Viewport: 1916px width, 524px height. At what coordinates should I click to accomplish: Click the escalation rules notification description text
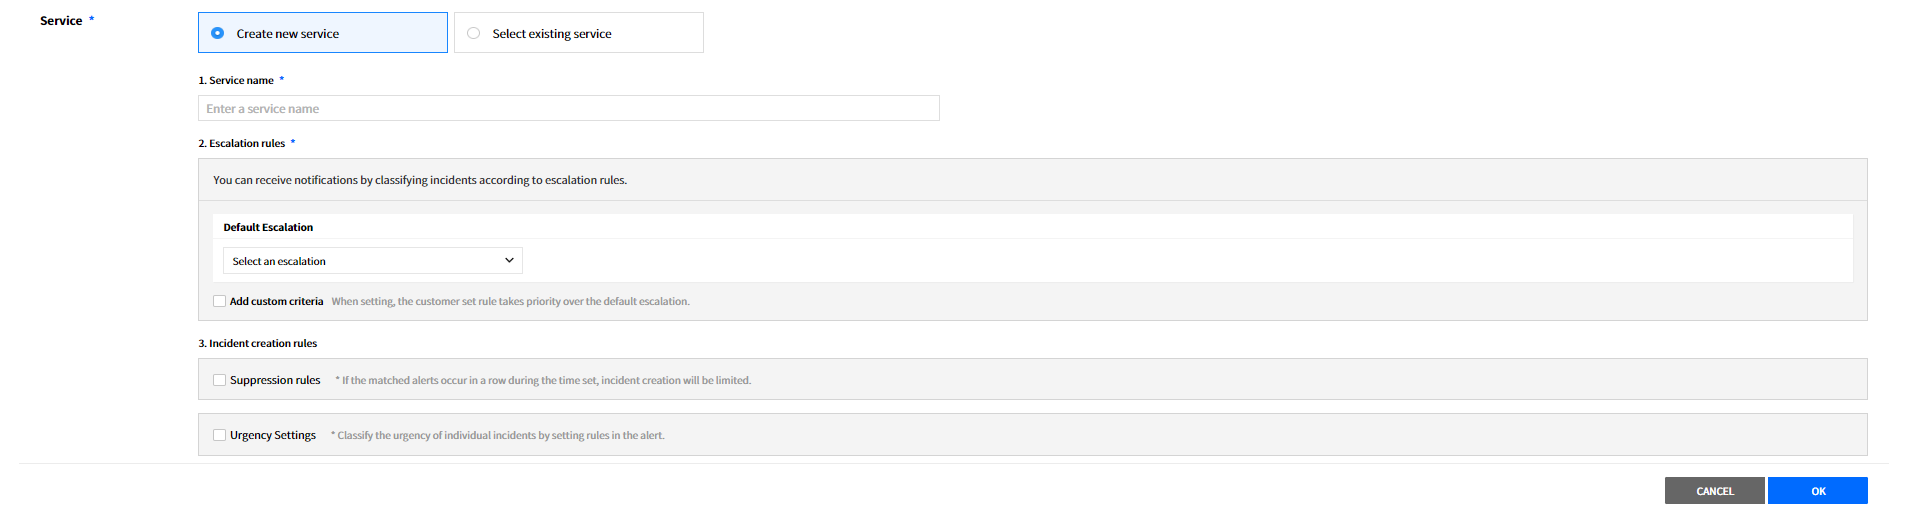point(420,180)
